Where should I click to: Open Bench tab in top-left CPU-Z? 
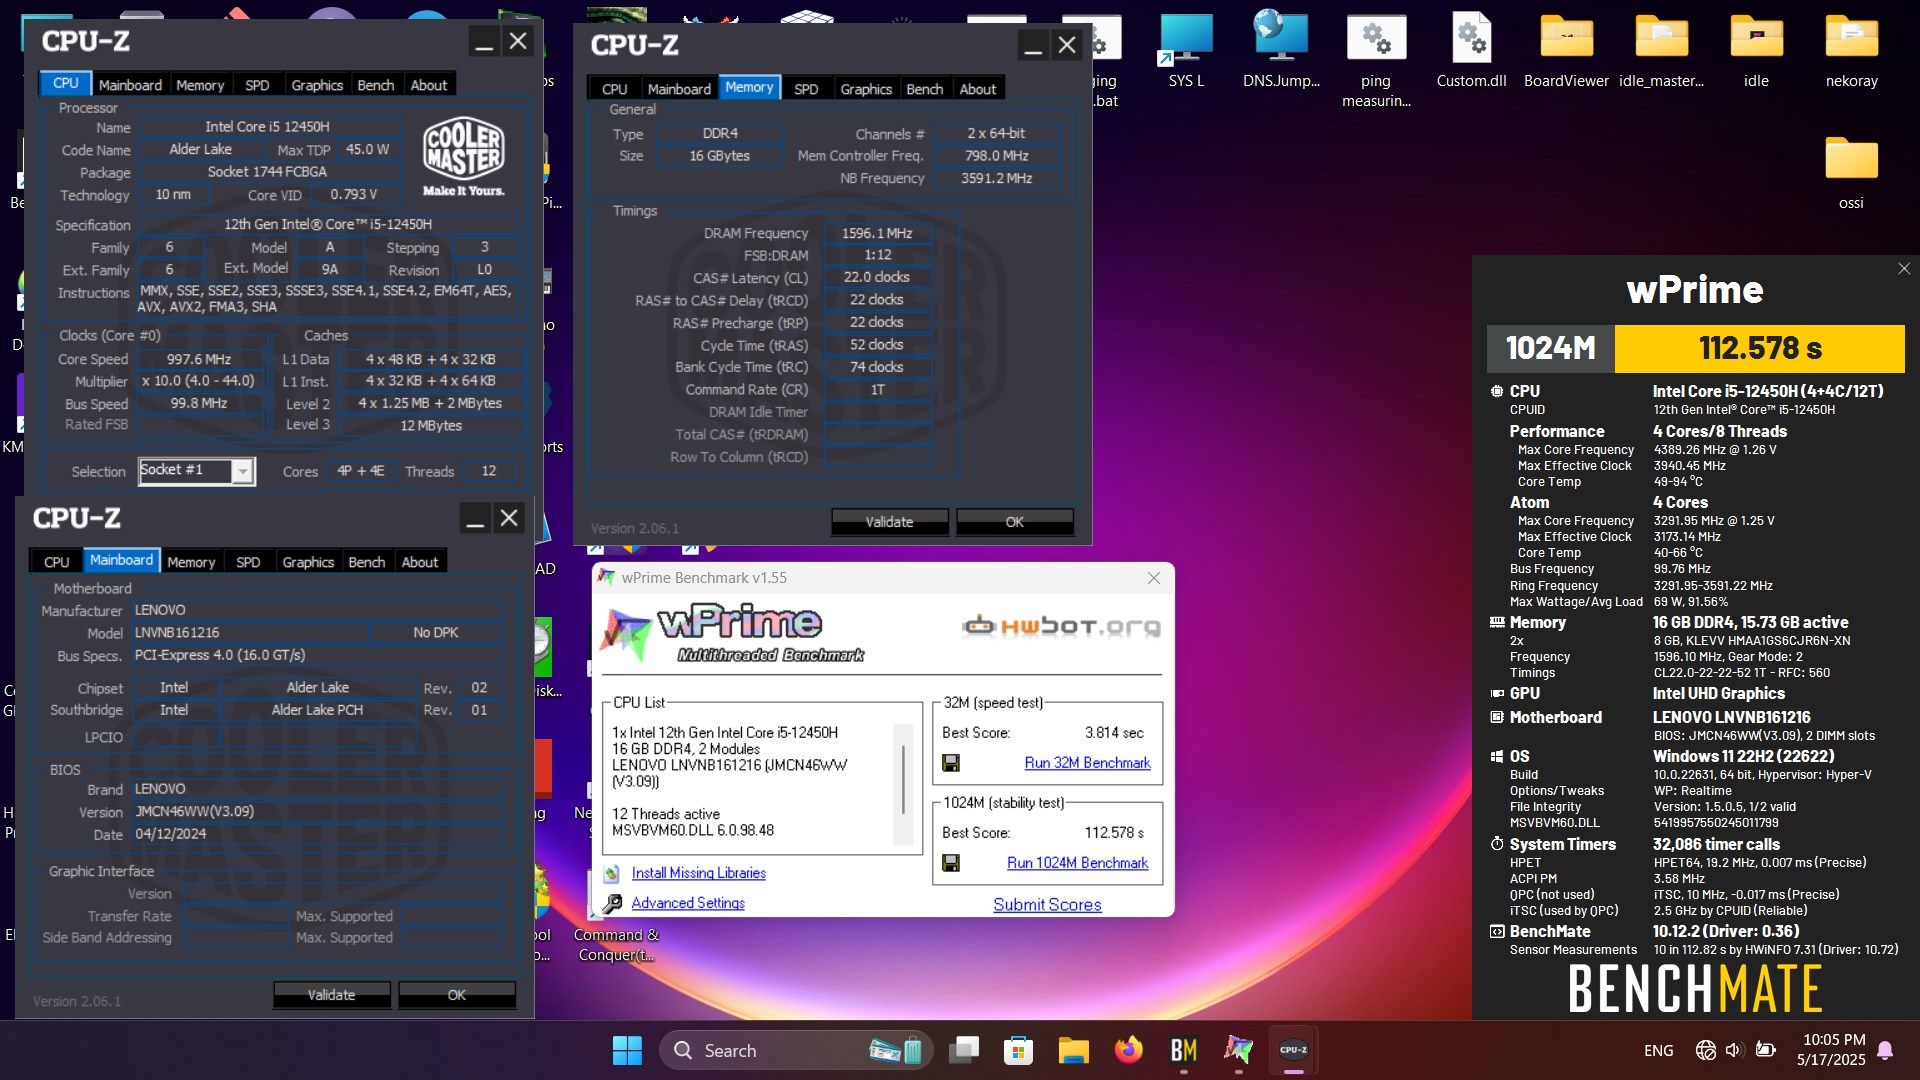[x=376, y=85]
